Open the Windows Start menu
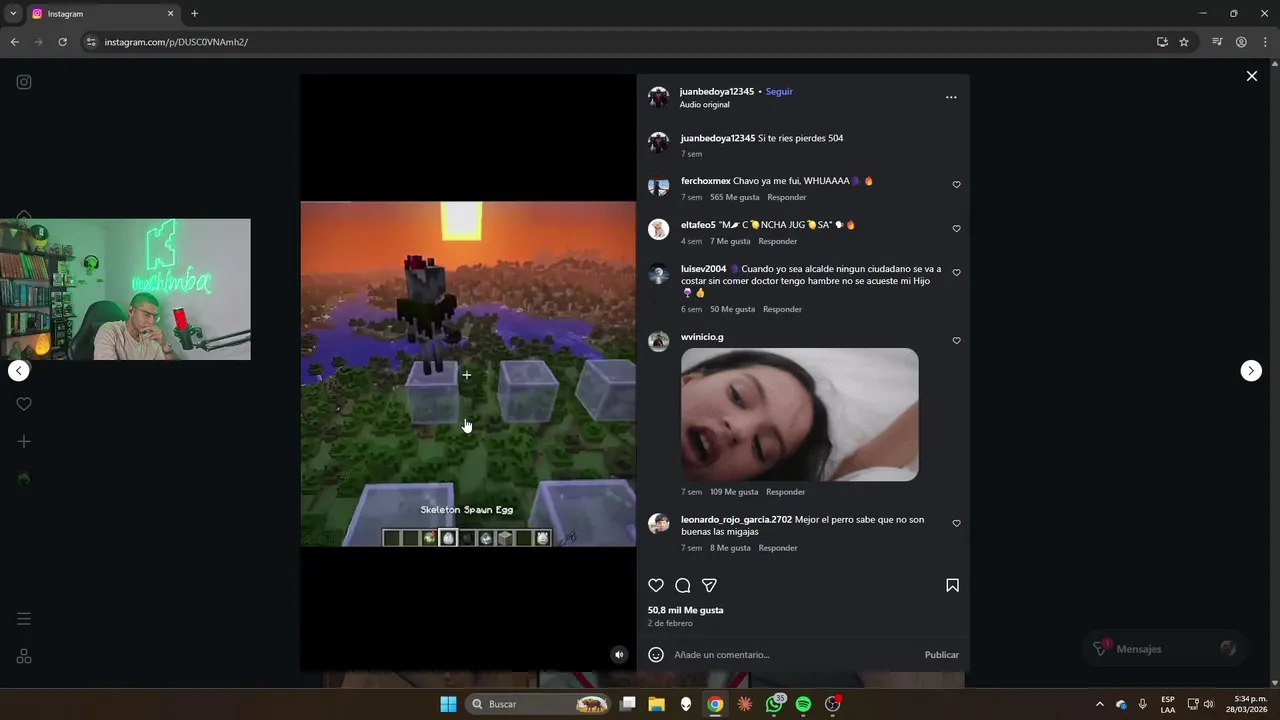 448,704
